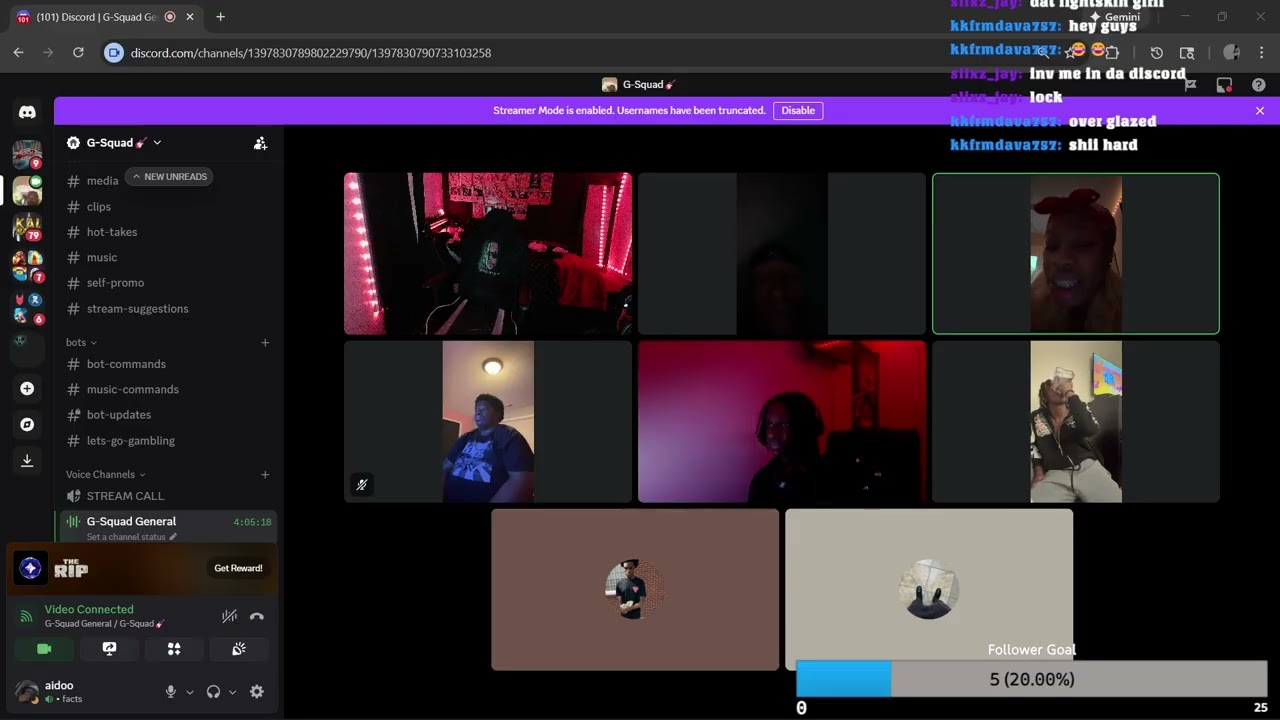Click aidoo user avatar in user panel

pyautogui.click(x=27, y=691)
